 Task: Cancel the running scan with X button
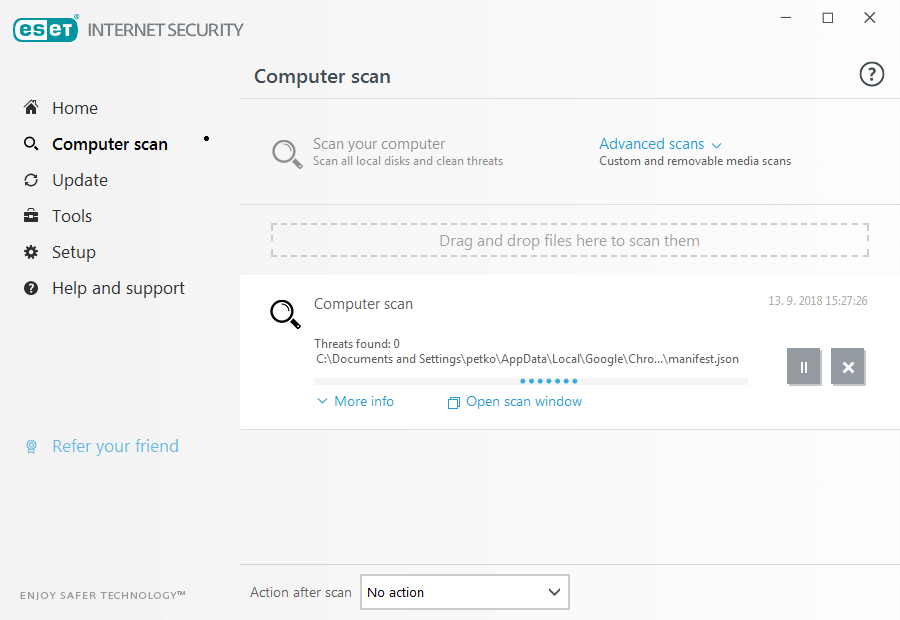848,367
